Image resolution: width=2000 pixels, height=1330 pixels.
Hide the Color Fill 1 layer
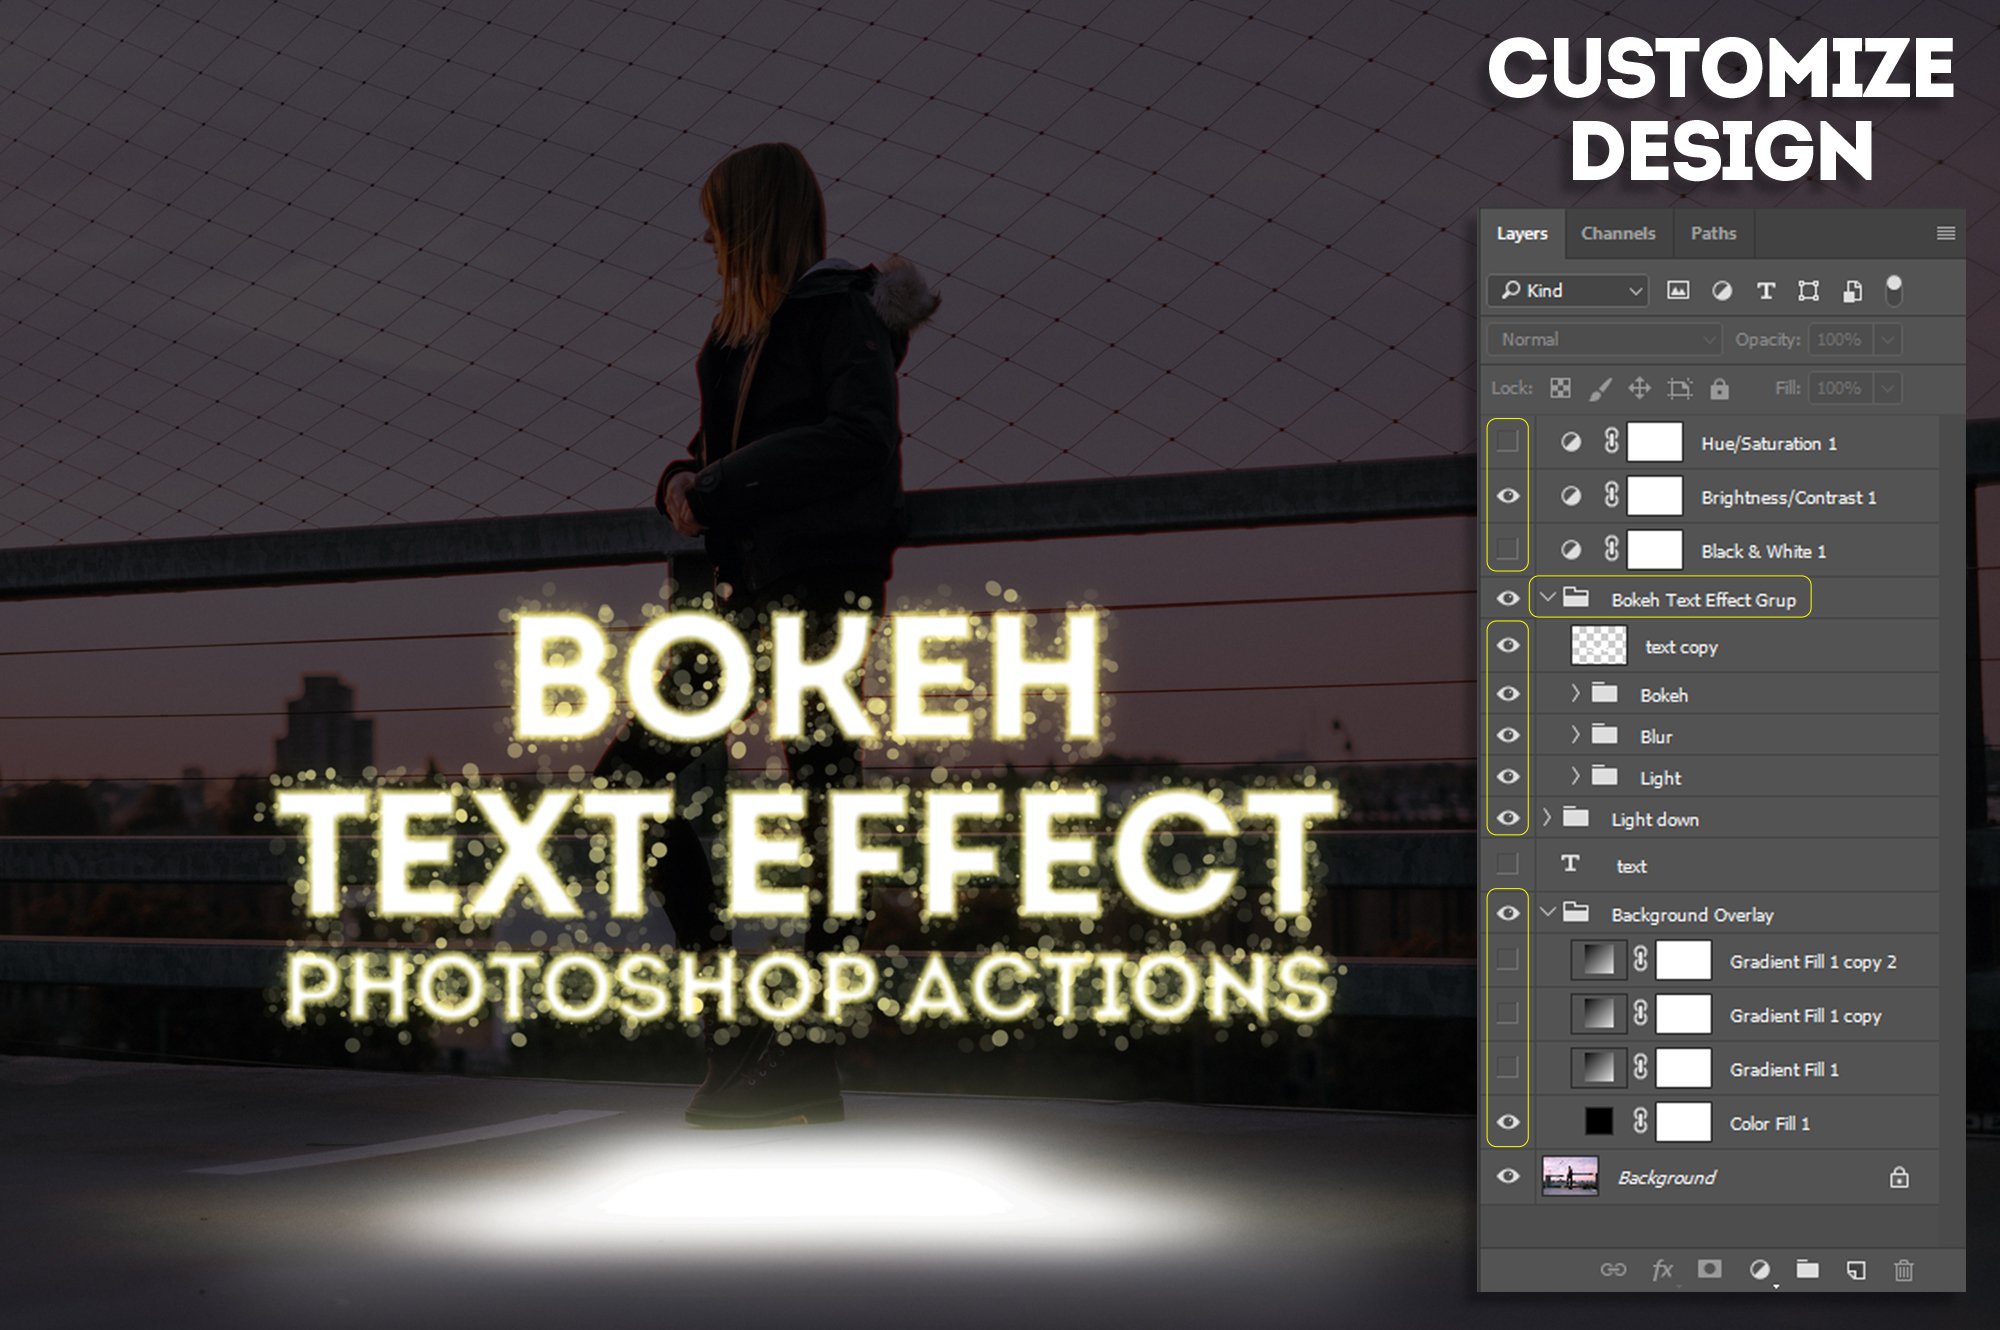pyautogui.click(x=1508, y=1121)
